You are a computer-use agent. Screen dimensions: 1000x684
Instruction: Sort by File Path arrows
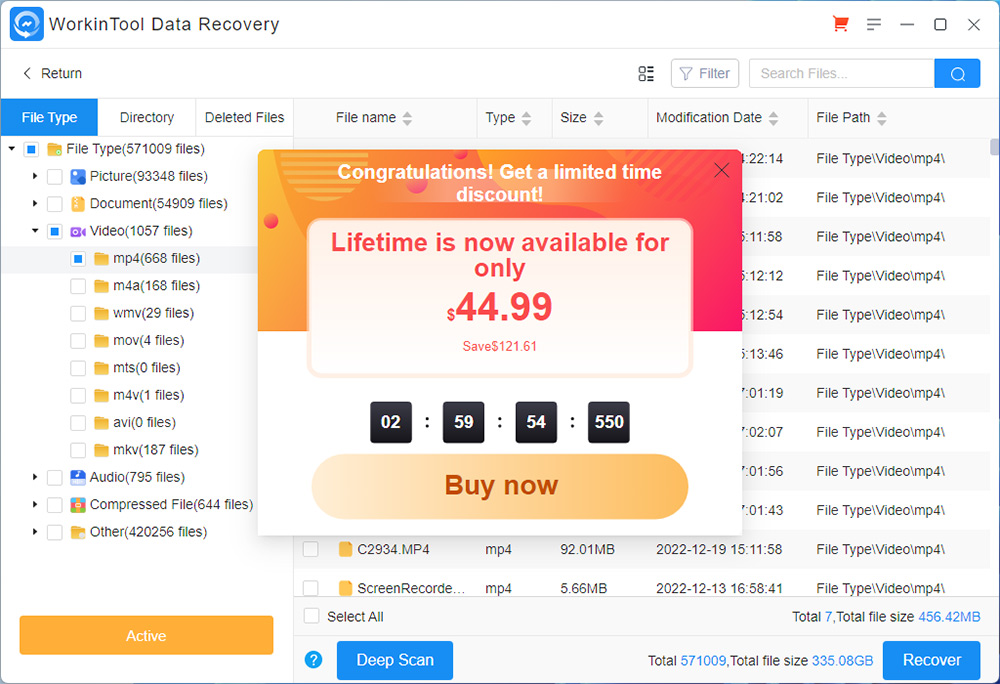[882, 118]
